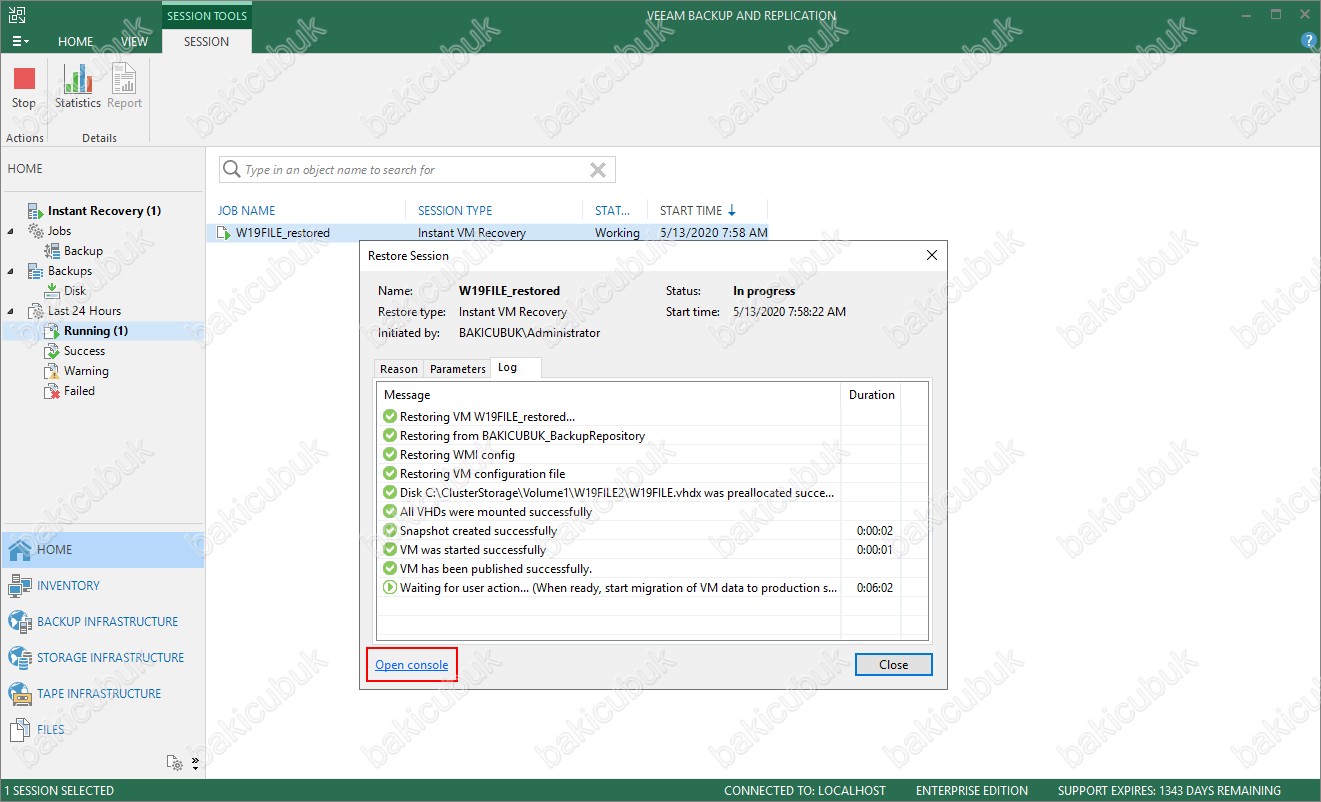Open the help question mark icon
Screen dimensions: 1321x802
click(1309, 41)
